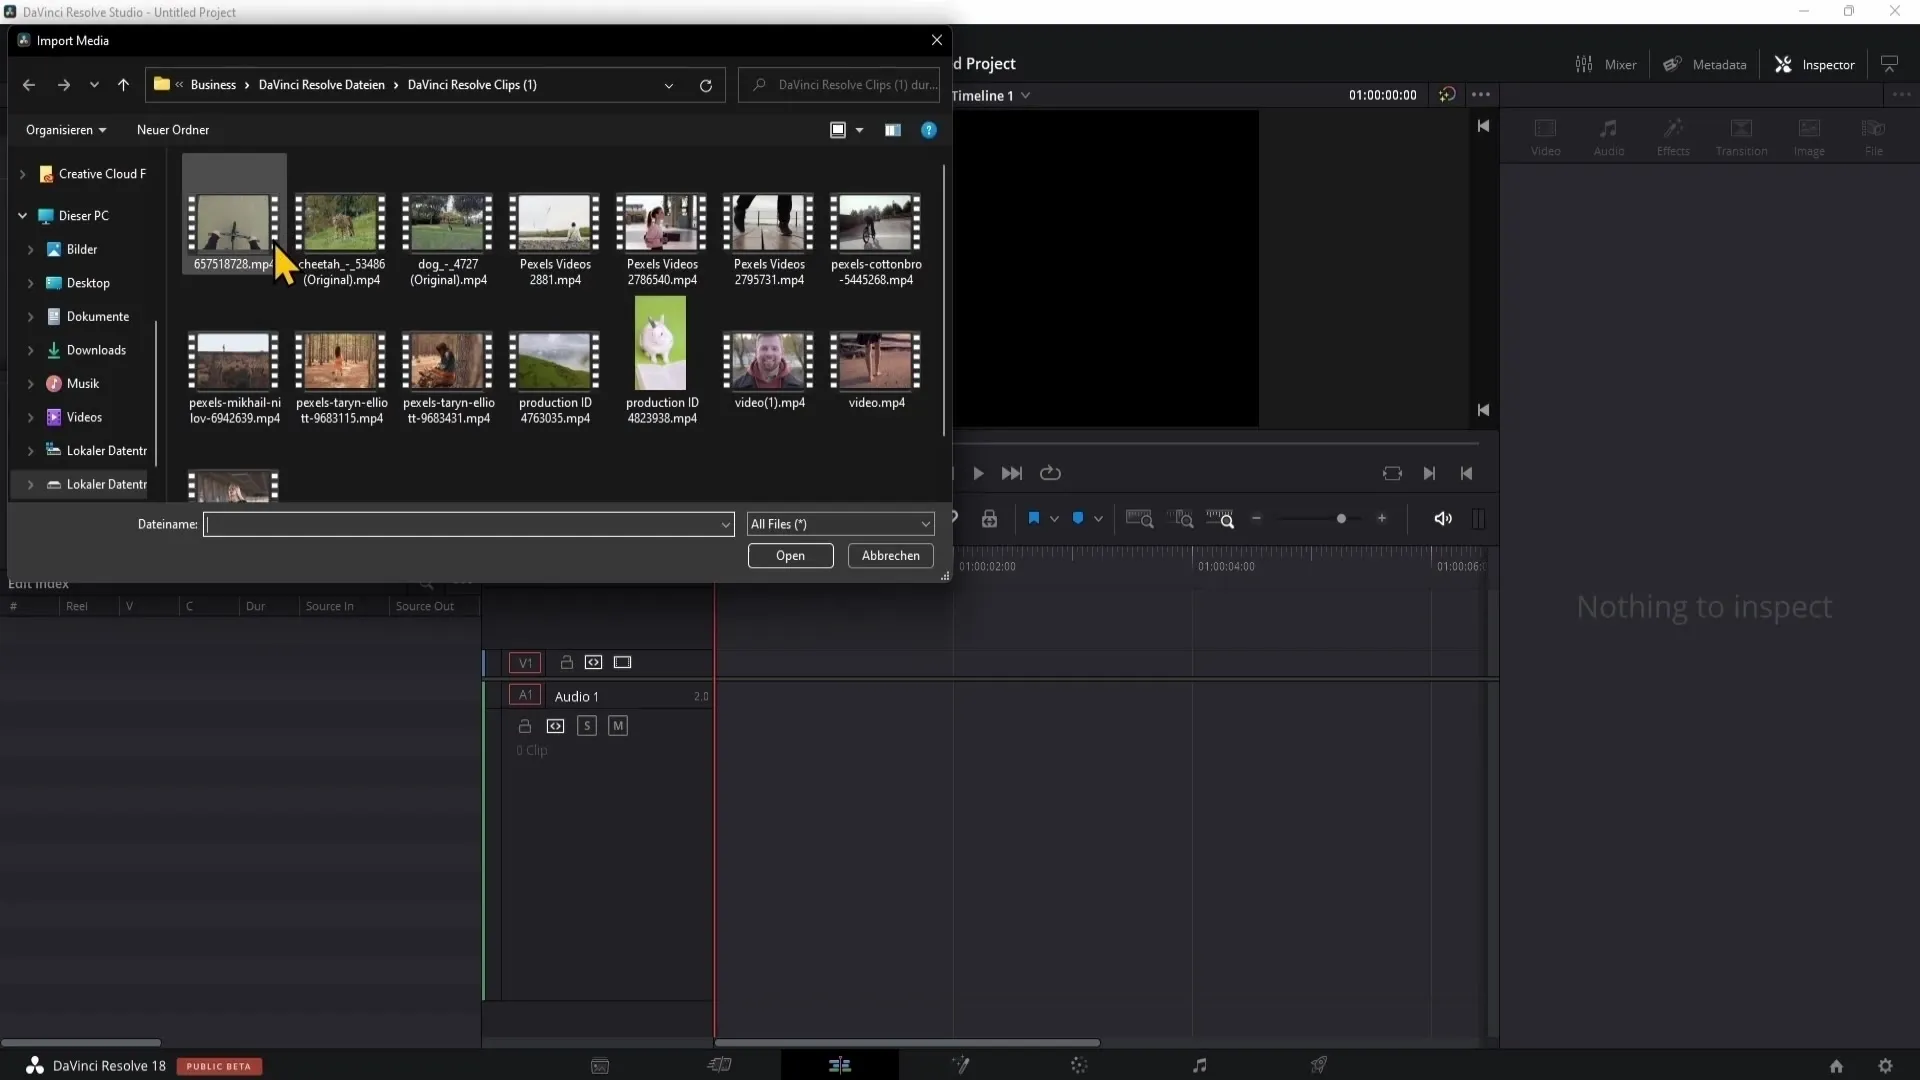Mute Audio 1 track using M button
1920x1080 pixels.
(x=617, y=725)
